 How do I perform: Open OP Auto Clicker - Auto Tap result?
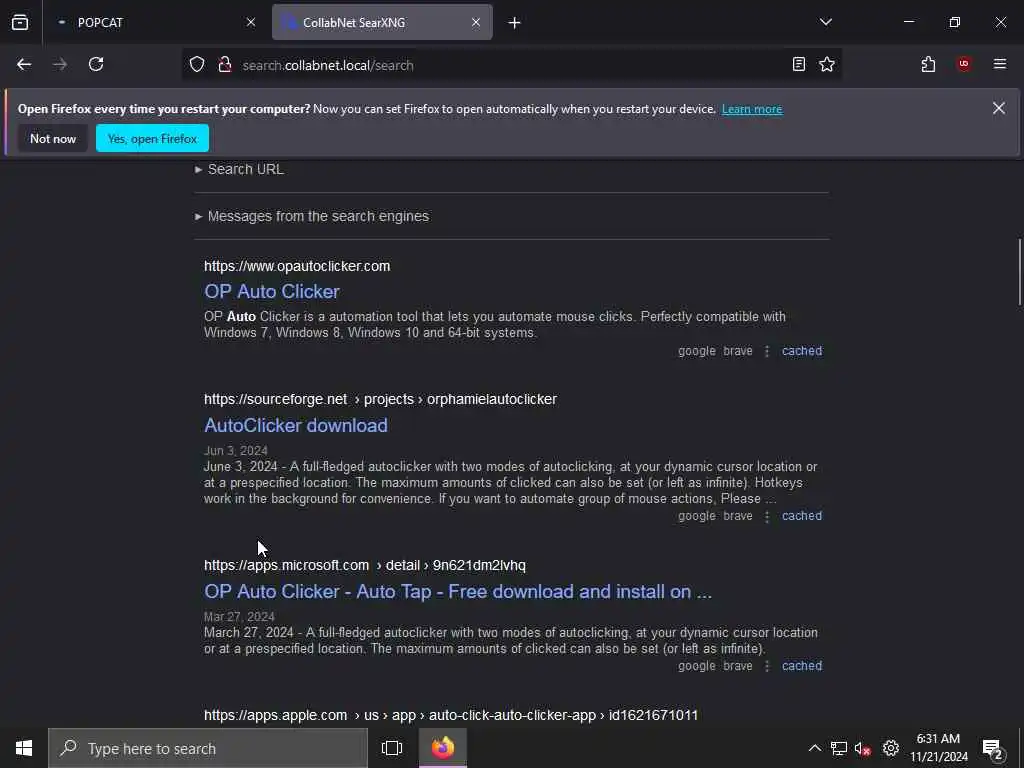click(458, 591)
